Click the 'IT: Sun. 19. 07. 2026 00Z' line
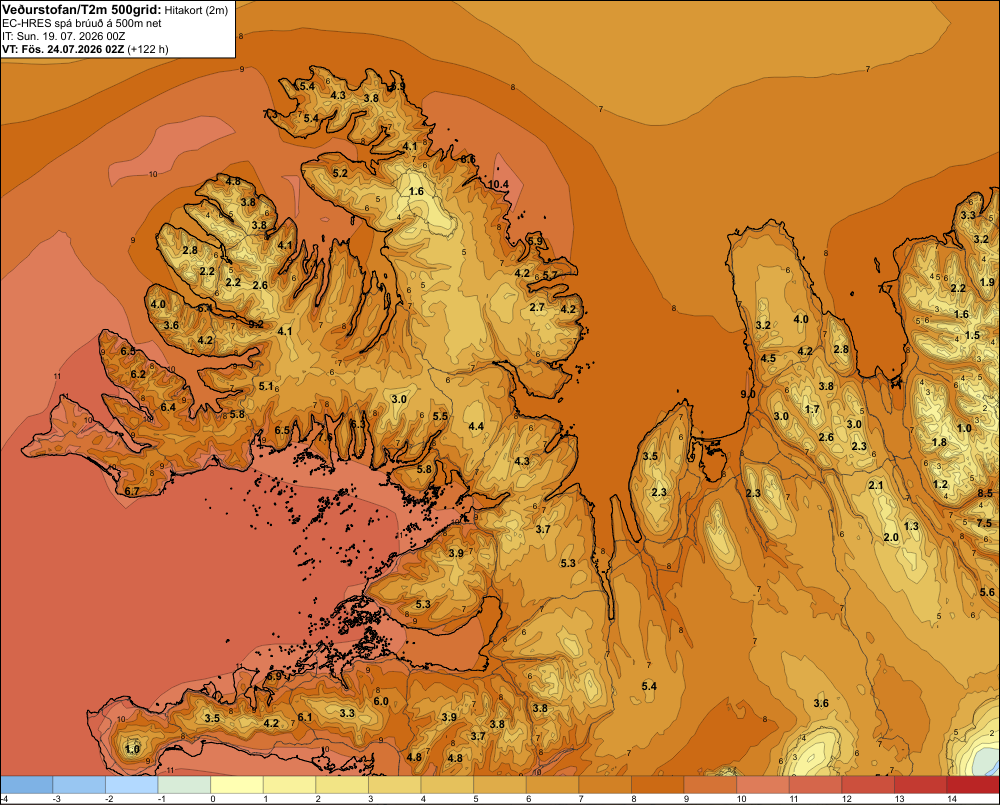Screen dimensions: 1000x805 pos(64,36)
